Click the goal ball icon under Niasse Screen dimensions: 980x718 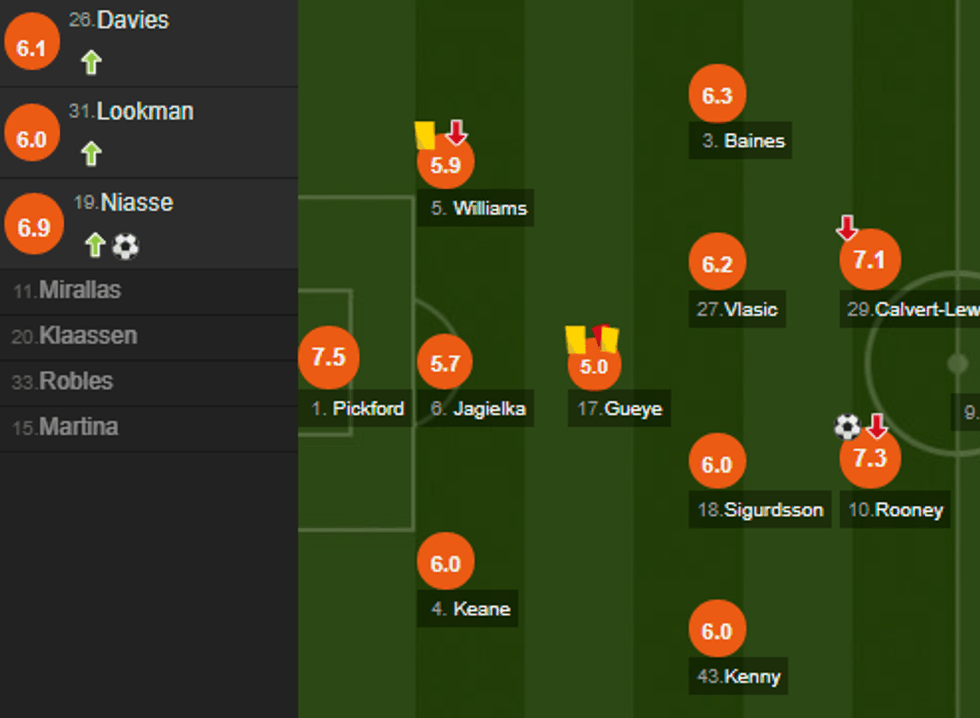pyautogui.click(x=126, y=245)
